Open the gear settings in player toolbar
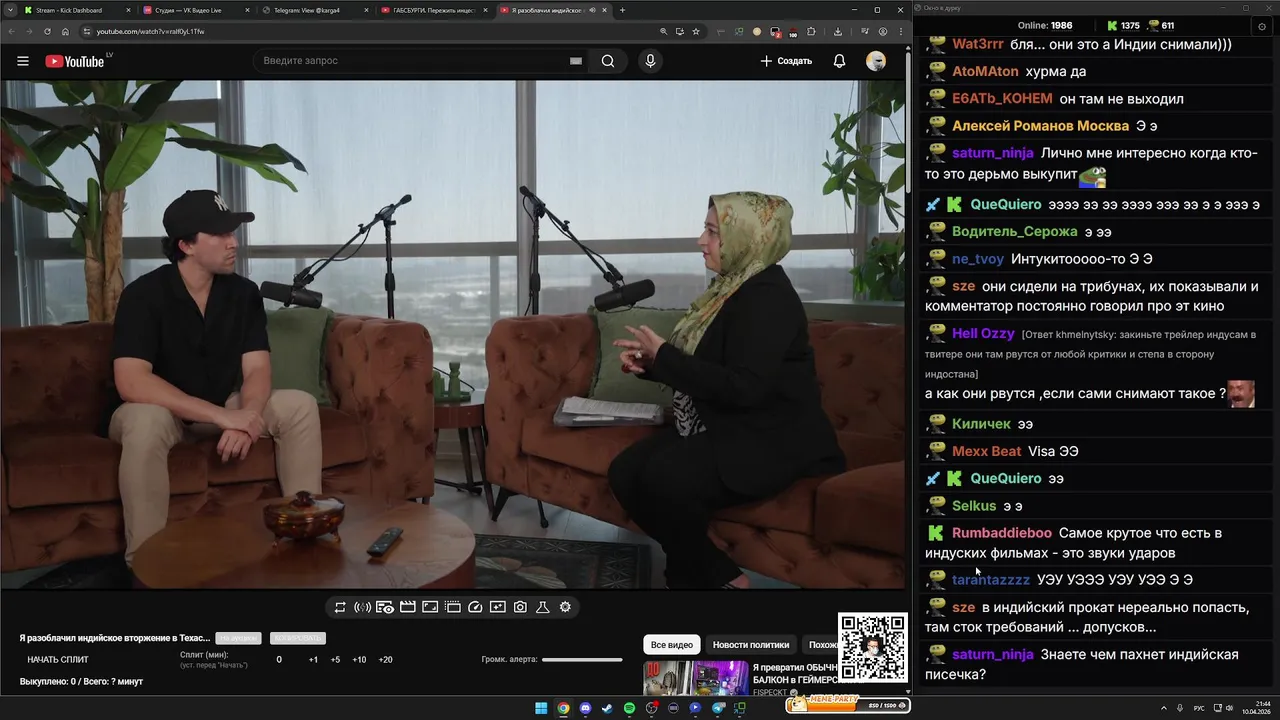Image resolution: width=1280 pixels, height=720 pixels. click(x=565, y=607)
